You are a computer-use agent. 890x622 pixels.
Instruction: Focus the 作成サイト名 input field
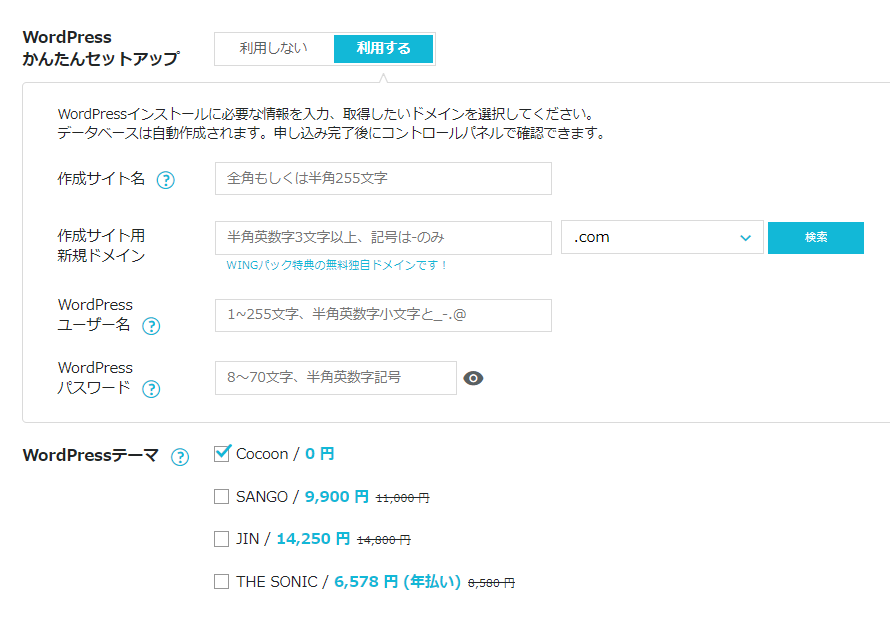click(383, 178)
